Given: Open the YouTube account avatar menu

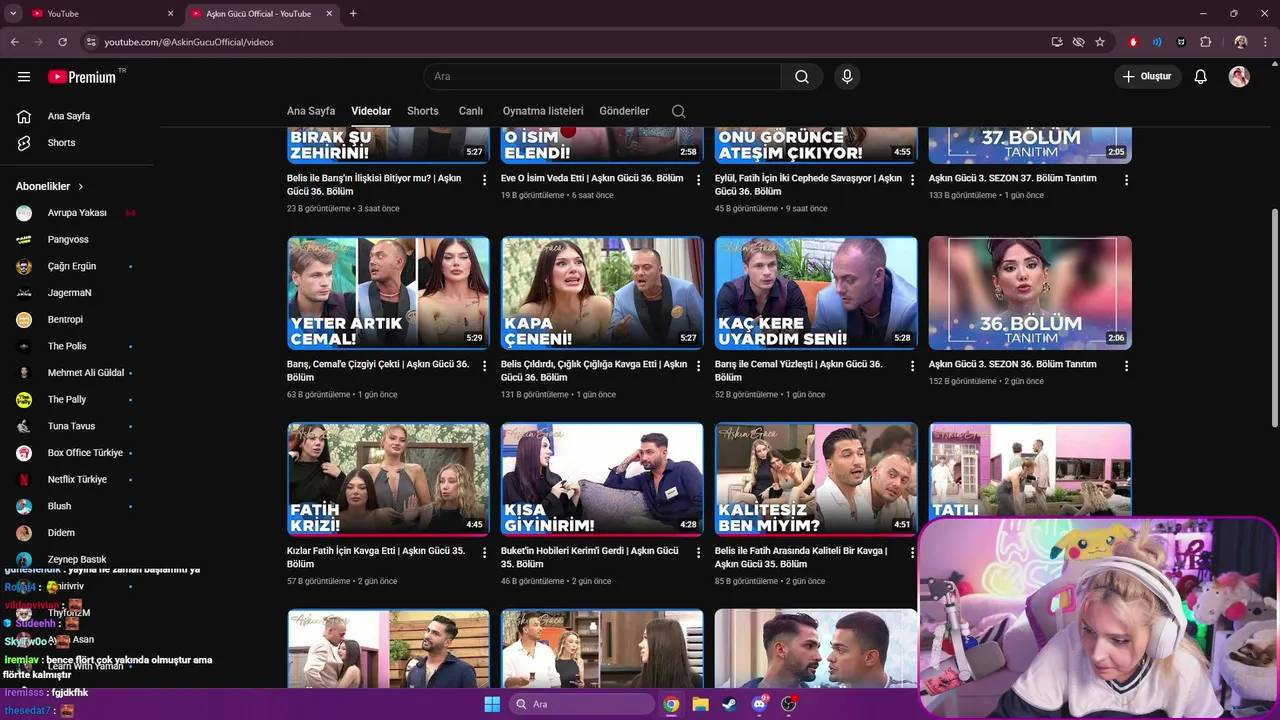Looking at the screenshot, I should [x=1239, y=77].
